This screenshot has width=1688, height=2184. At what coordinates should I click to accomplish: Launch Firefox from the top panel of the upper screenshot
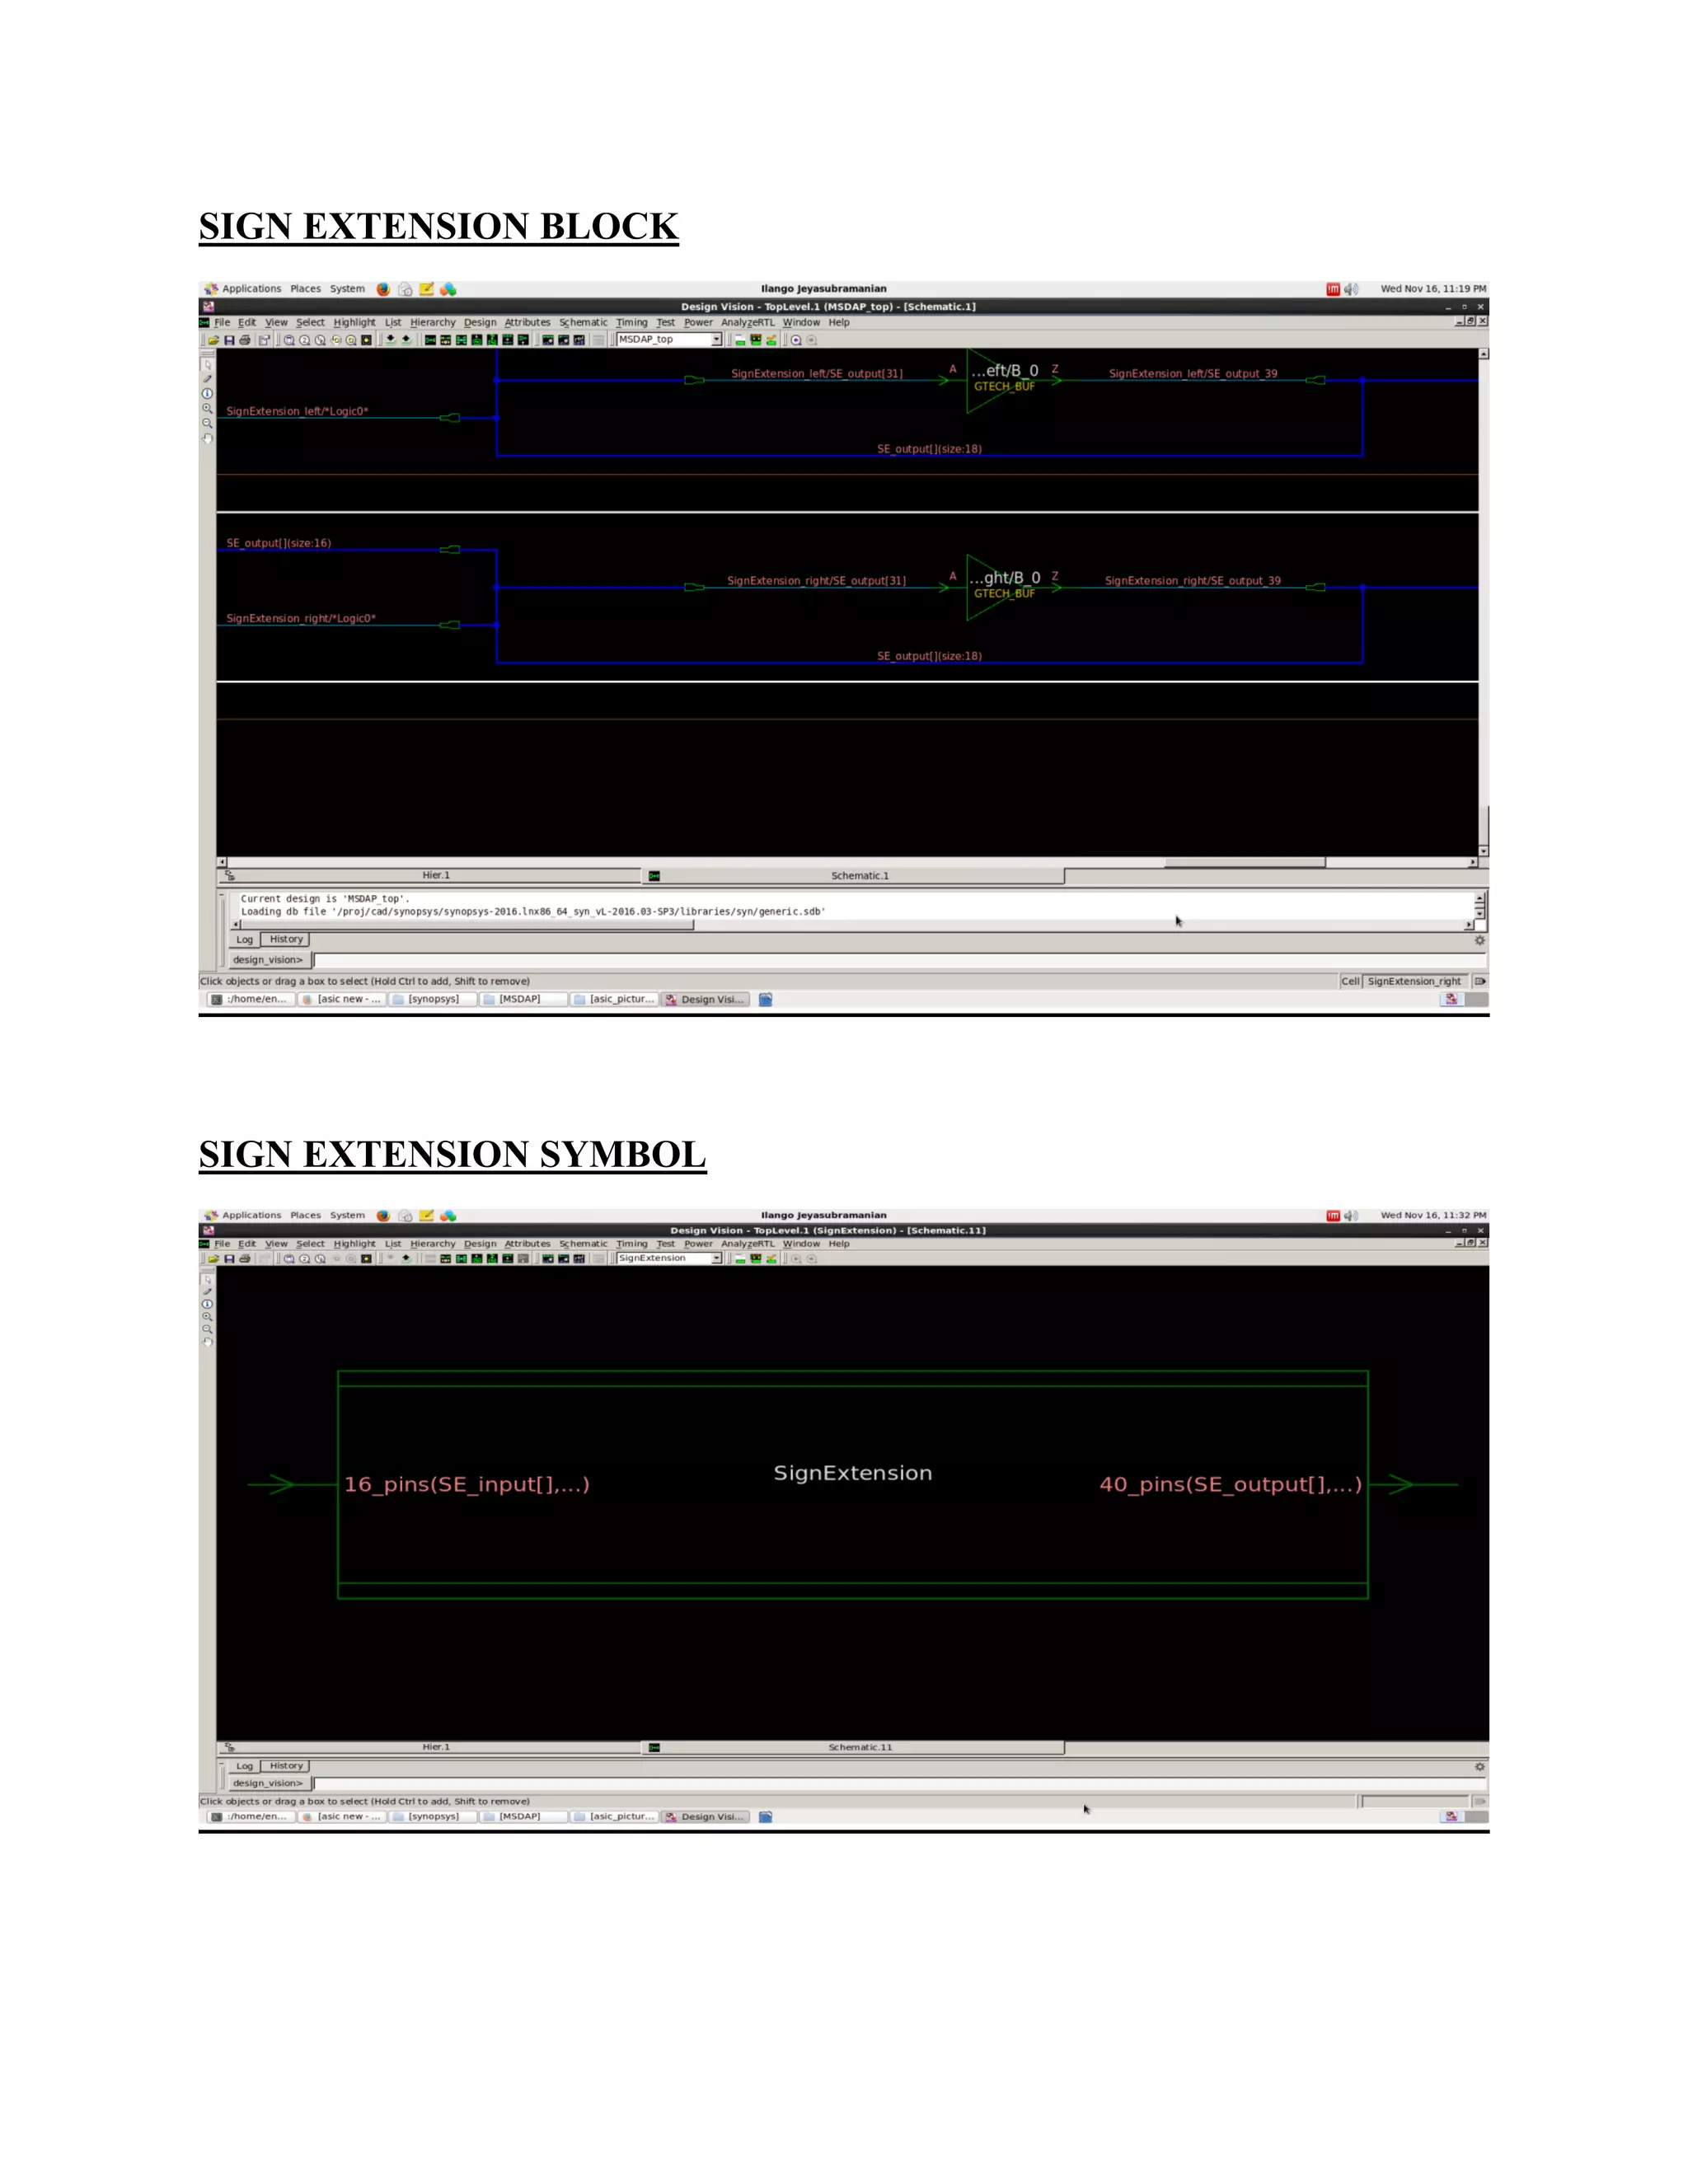(383, 289)
